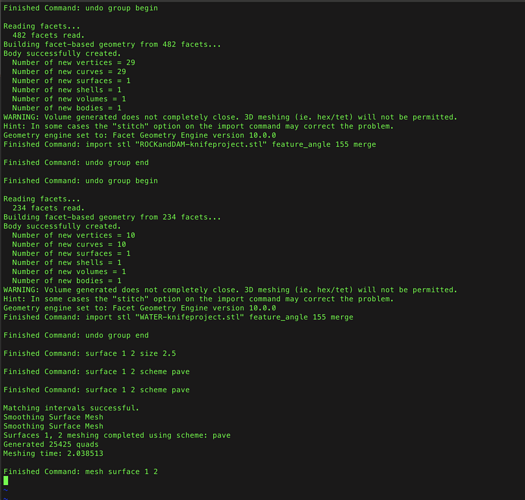
Task: Click 'Building facet-based geometry from 234 facets' line
Action: [x=112, y=217]
